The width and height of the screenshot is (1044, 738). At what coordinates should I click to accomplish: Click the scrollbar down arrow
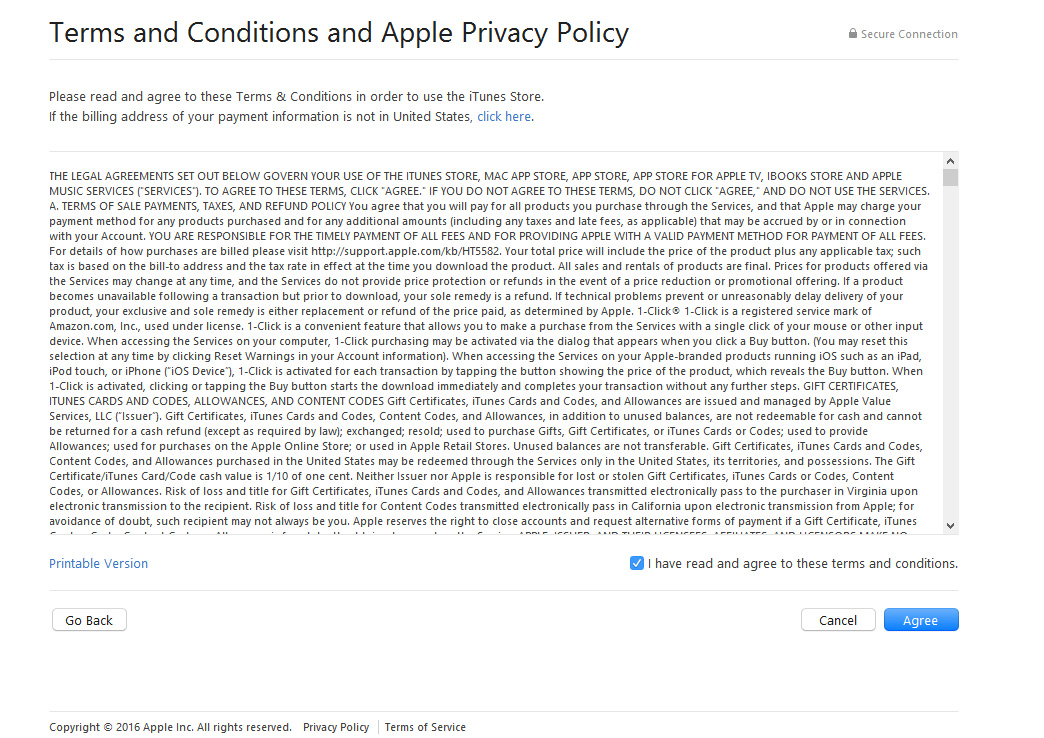click(950, 526)
